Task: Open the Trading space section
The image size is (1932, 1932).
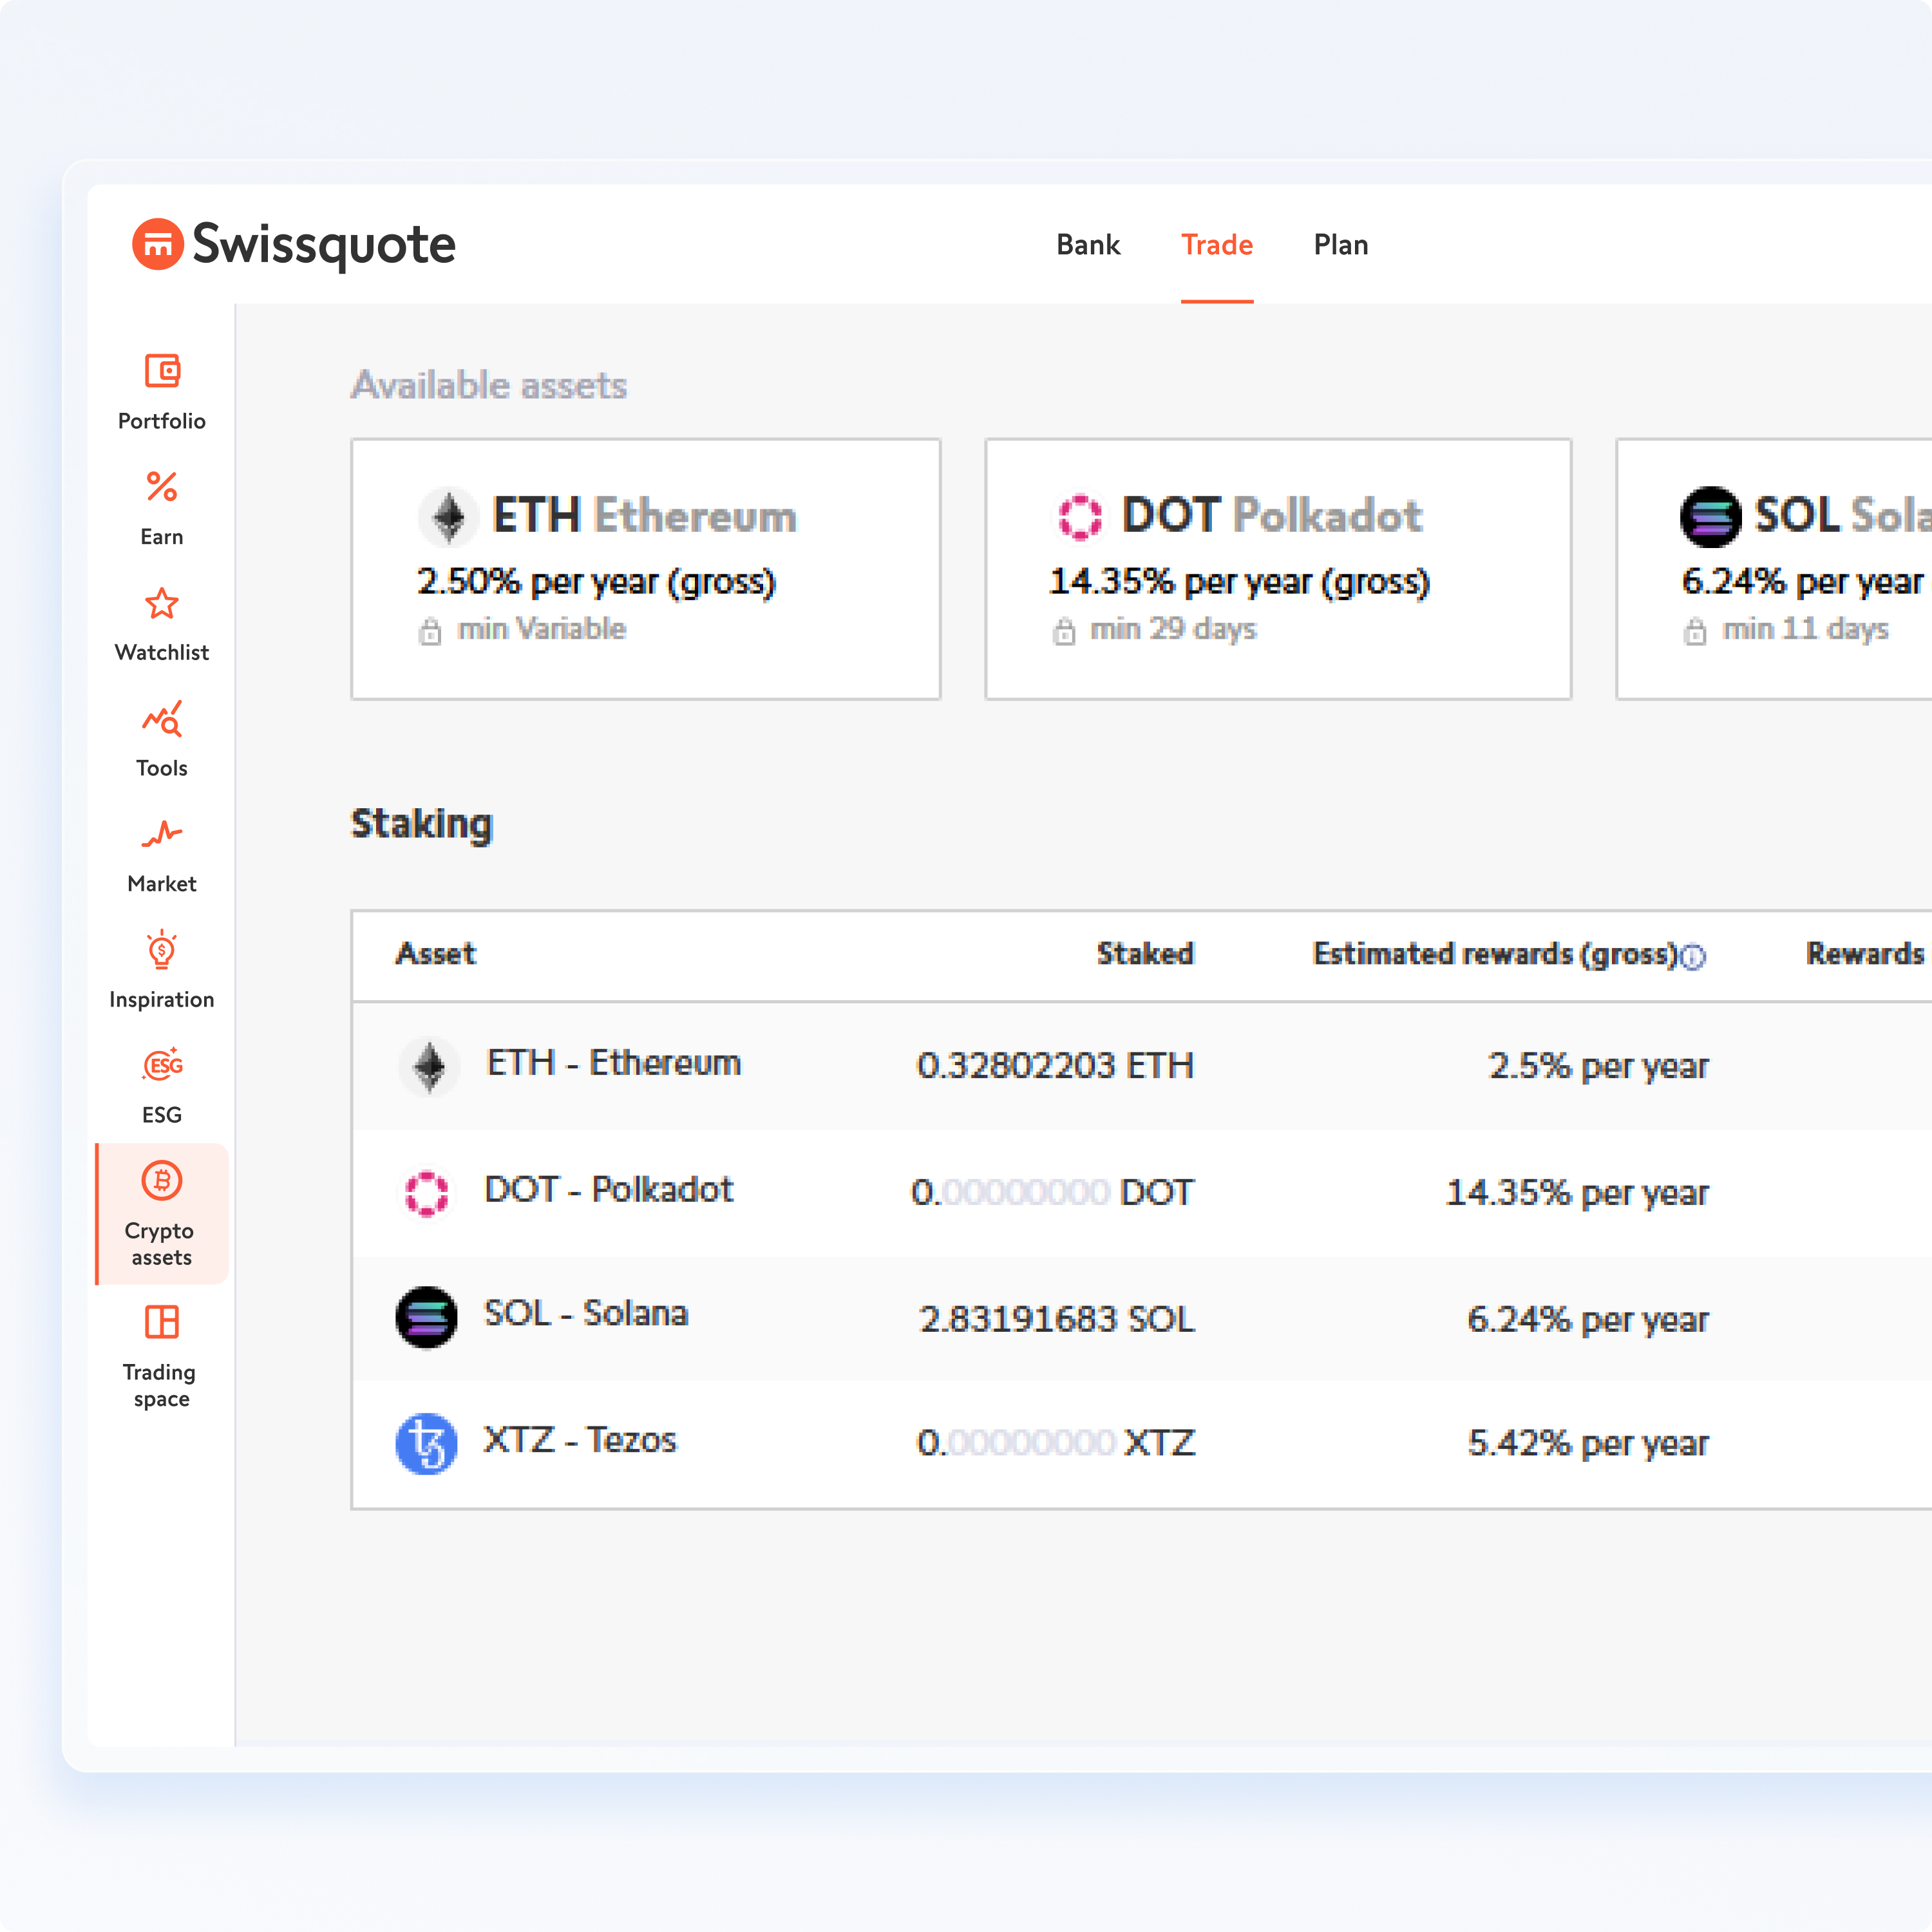Action: click(161, 1323)
